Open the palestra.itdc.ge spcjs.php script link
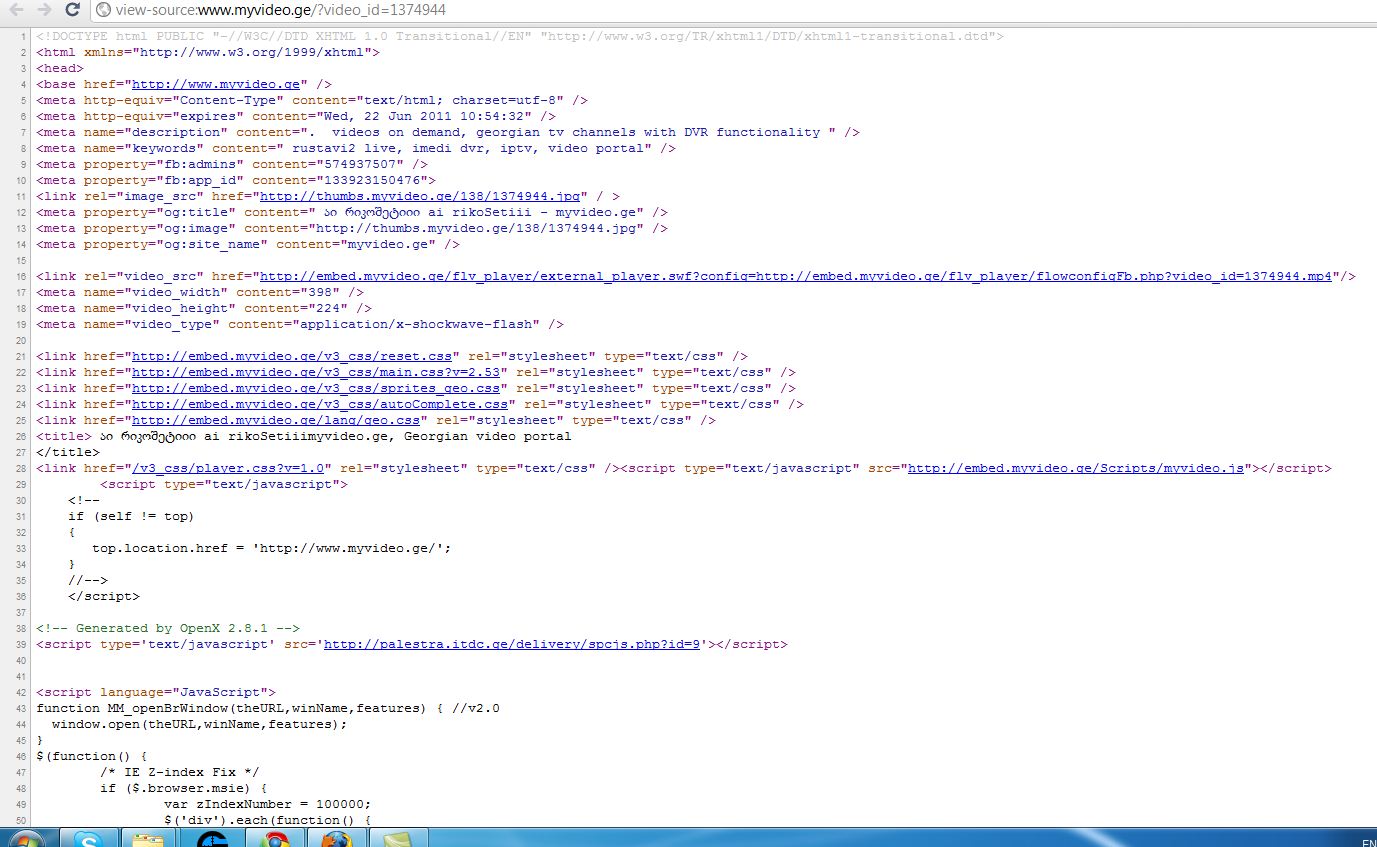This screenshot has width=1377, height=847. [515, 644]
